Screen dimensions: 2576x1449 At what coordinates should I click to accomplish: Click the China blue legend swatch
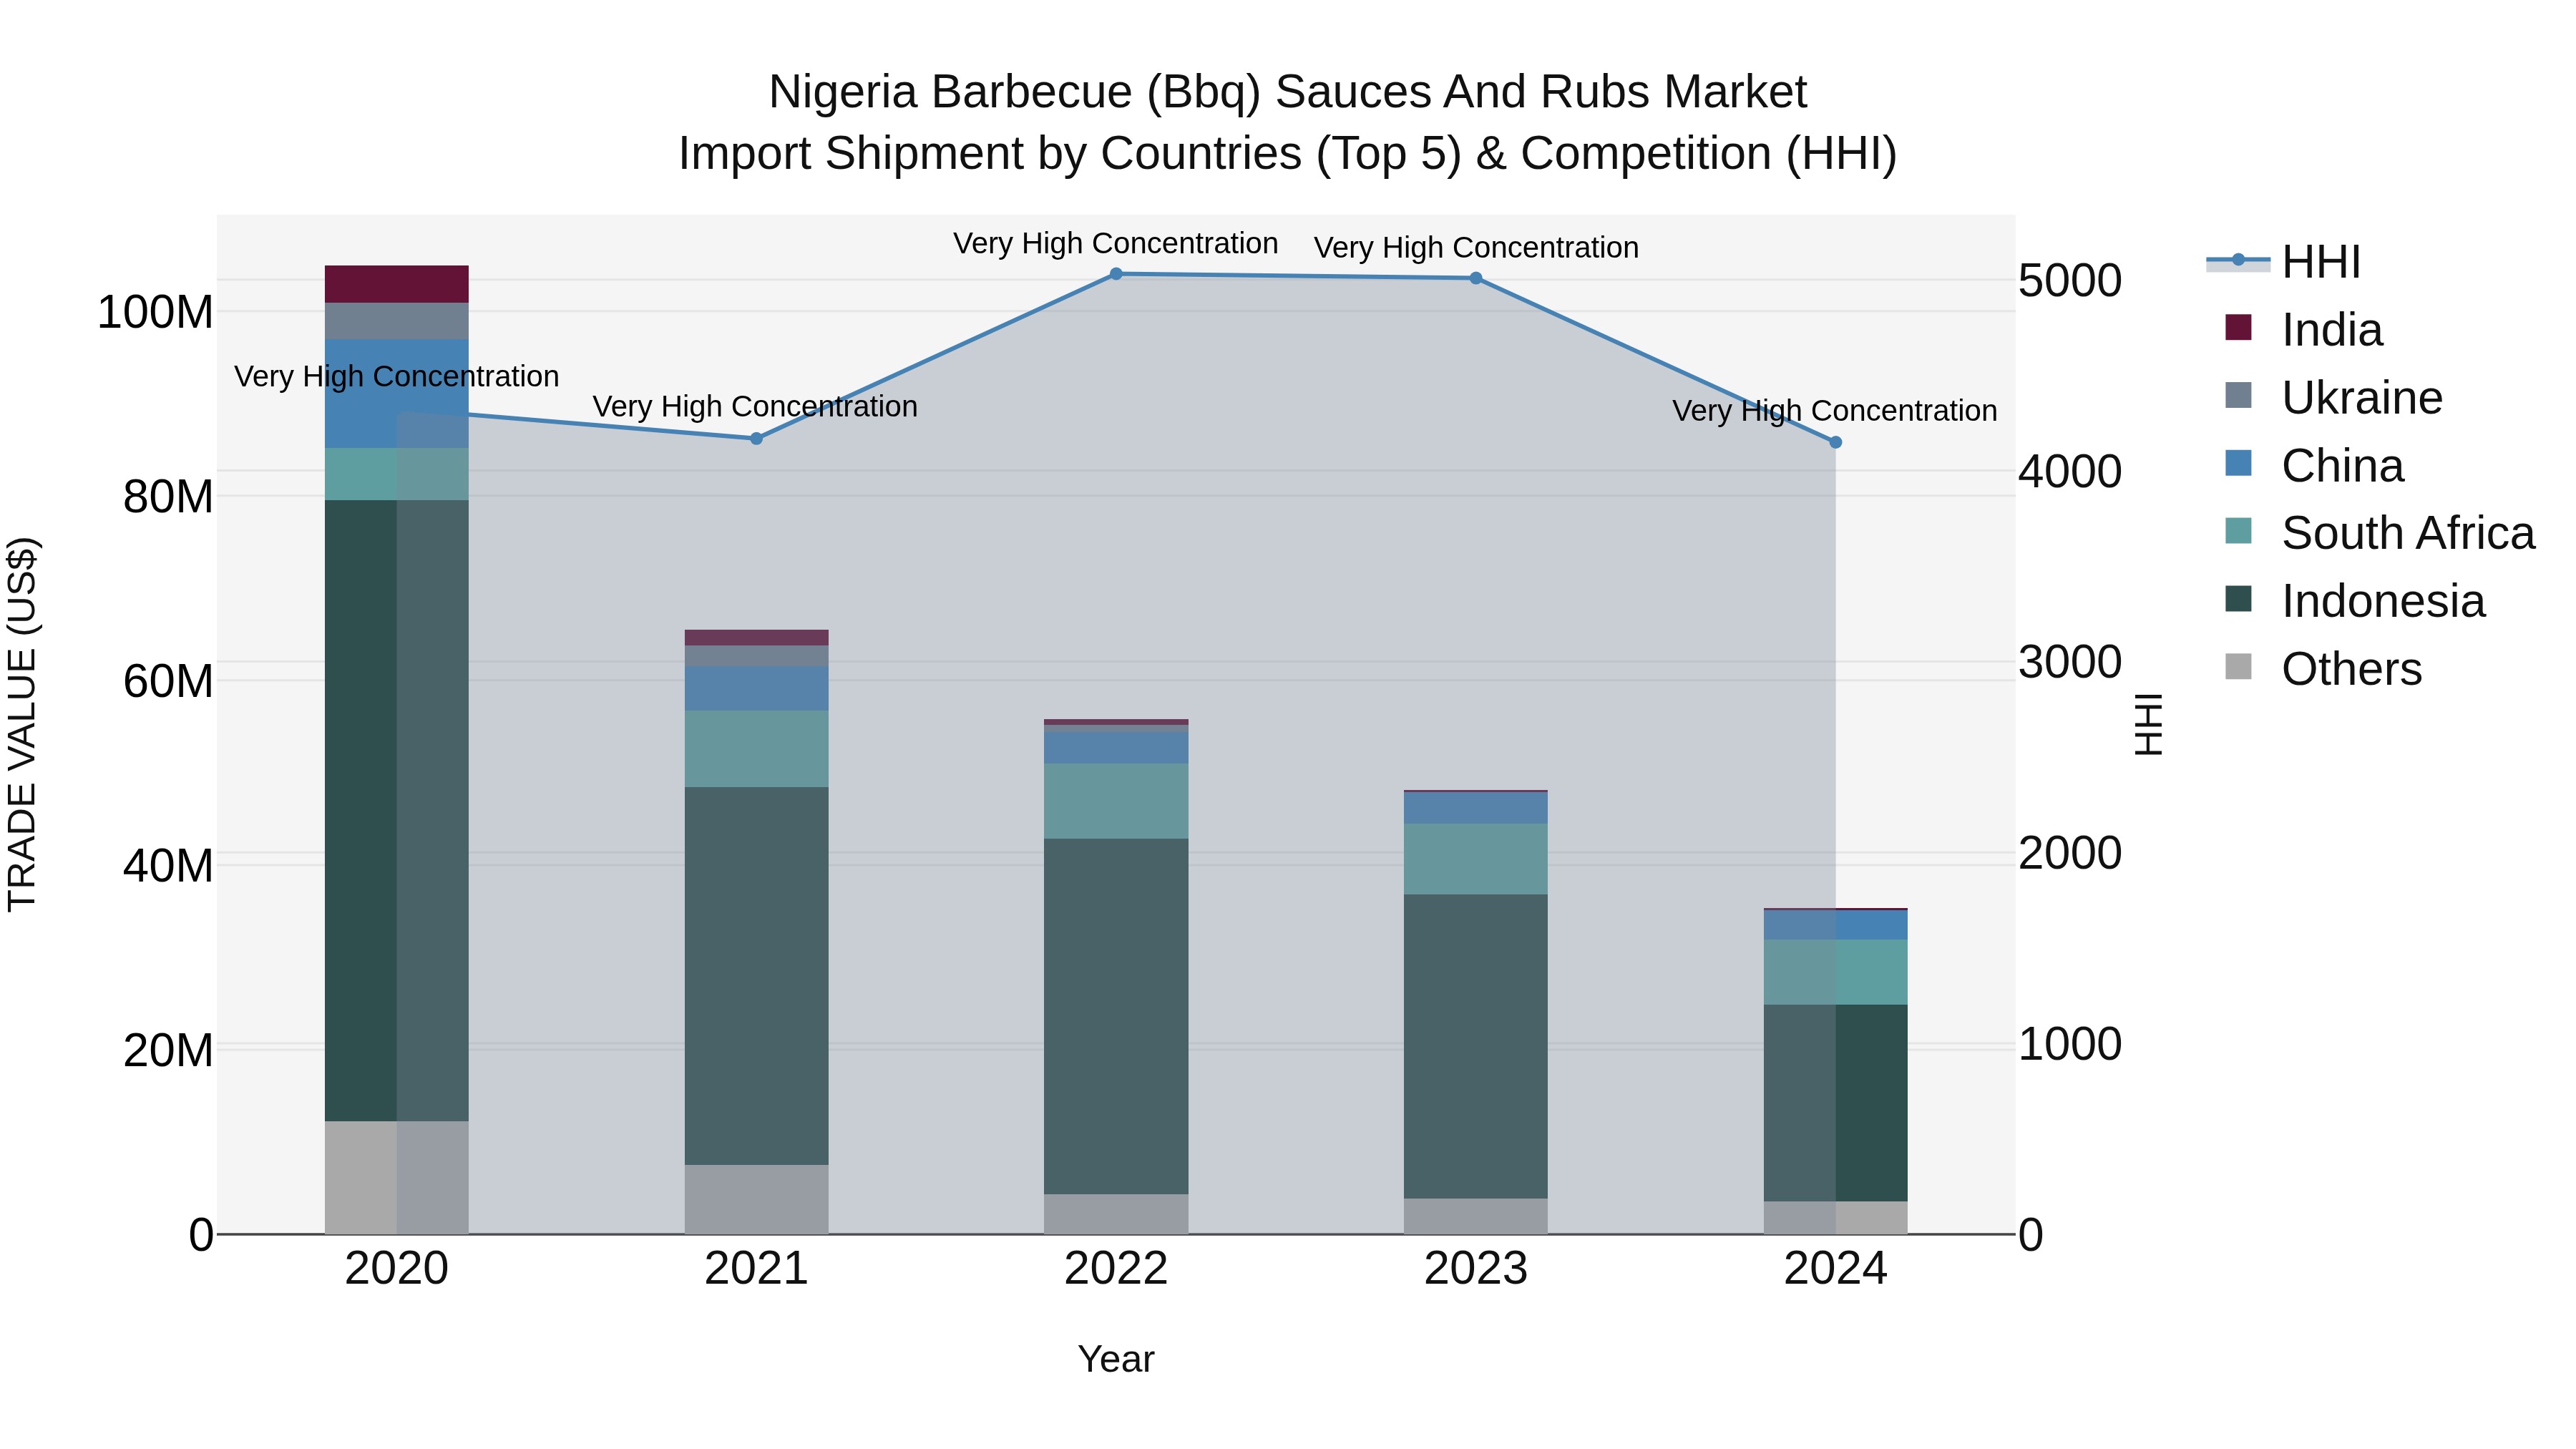[2238, 463]
